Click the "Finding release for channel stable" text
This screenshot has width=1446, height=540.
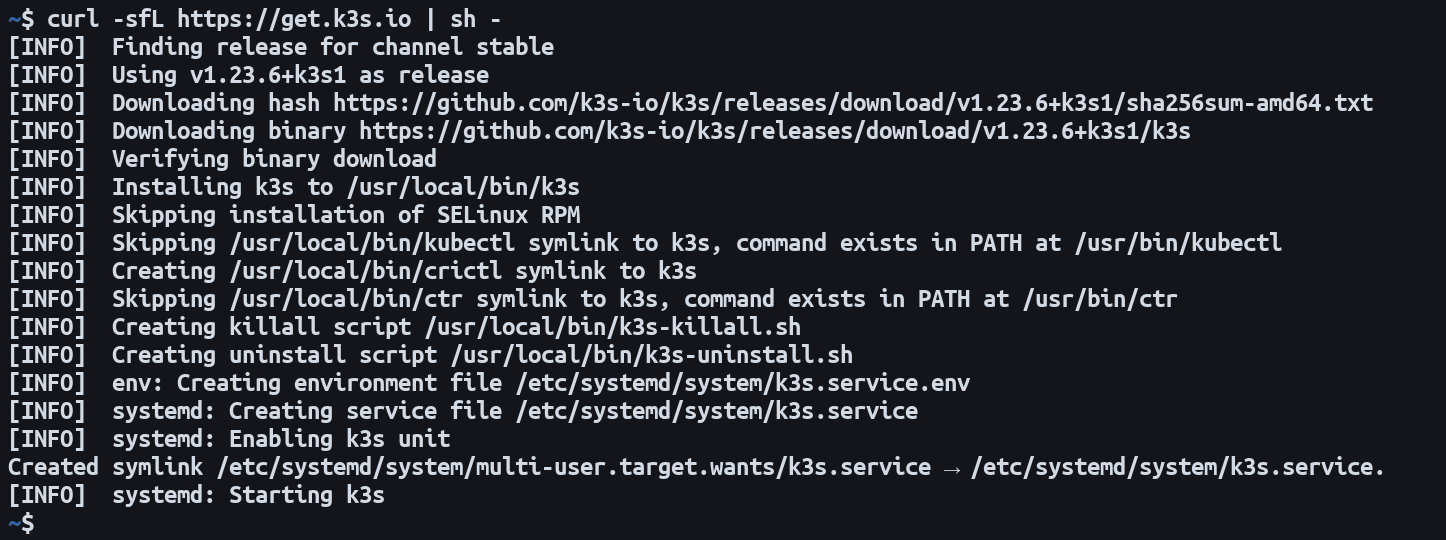(332, 46)
